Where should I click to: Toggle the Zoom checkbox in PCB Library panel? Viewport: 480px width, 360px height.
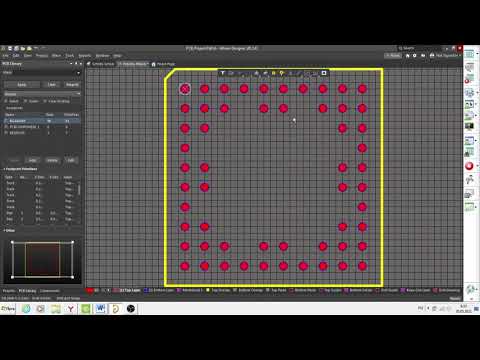(26, 101)
